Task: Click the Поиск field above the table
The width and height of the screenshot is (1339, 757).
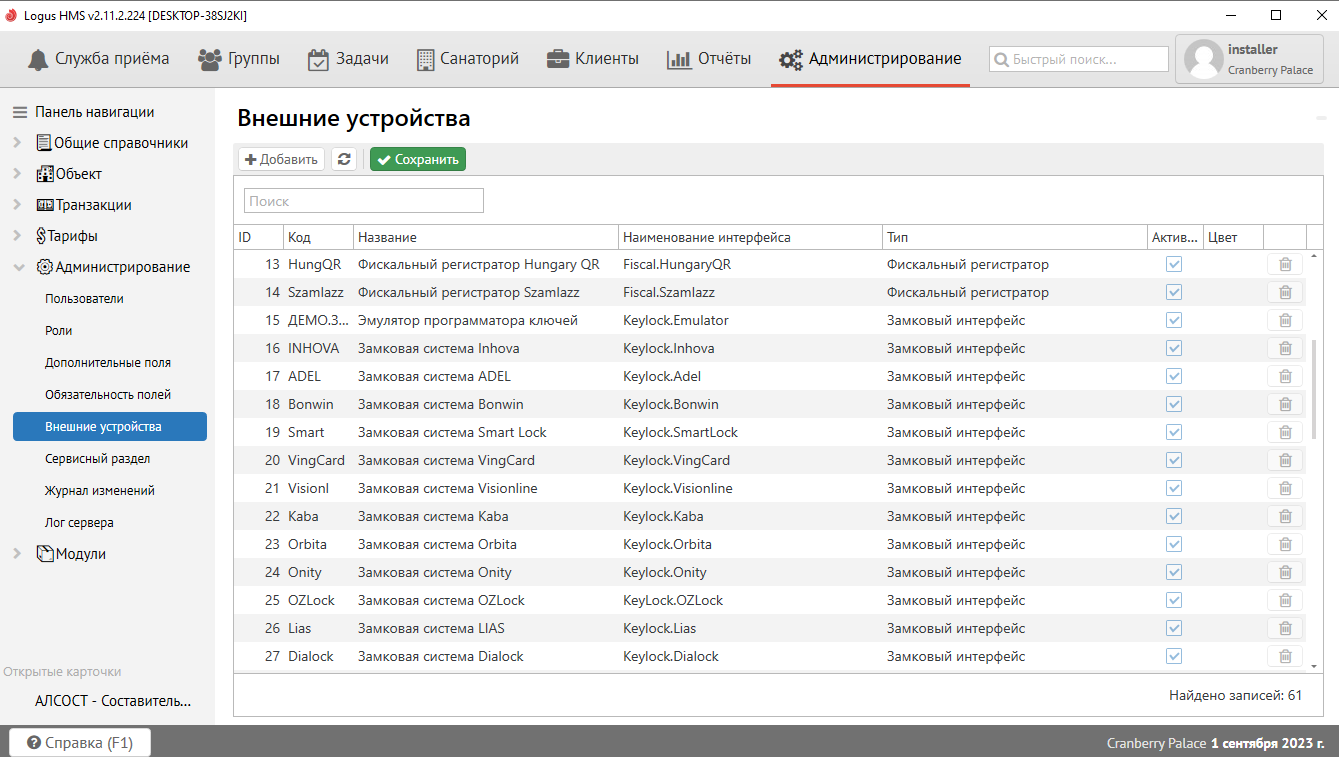Action: click(x=364, y=201)
